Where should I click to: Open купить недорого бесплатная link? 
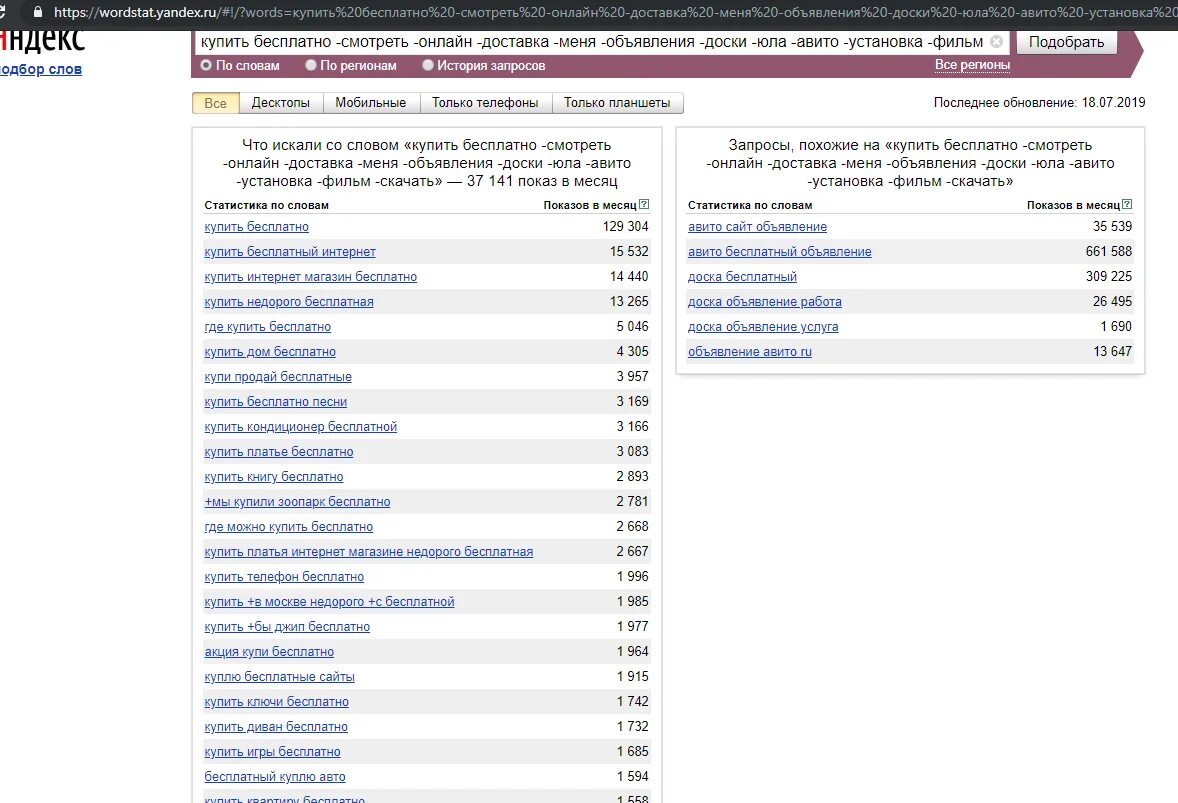click(288, 302)
